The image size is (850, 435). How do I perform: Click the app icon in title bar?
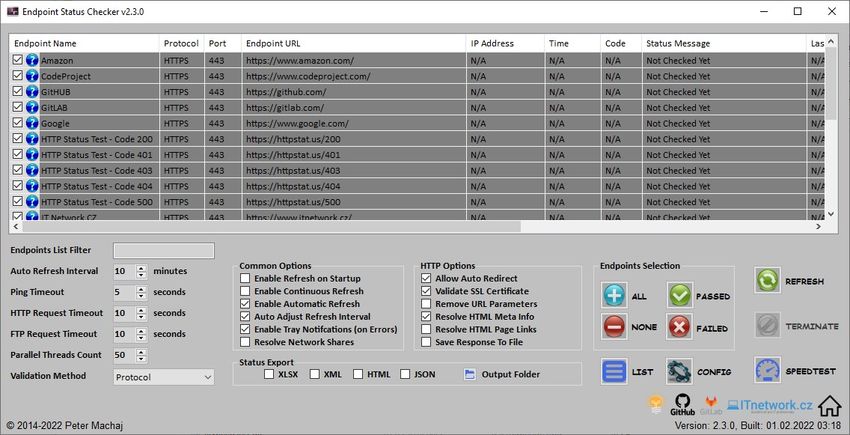[x=12, y=11]
